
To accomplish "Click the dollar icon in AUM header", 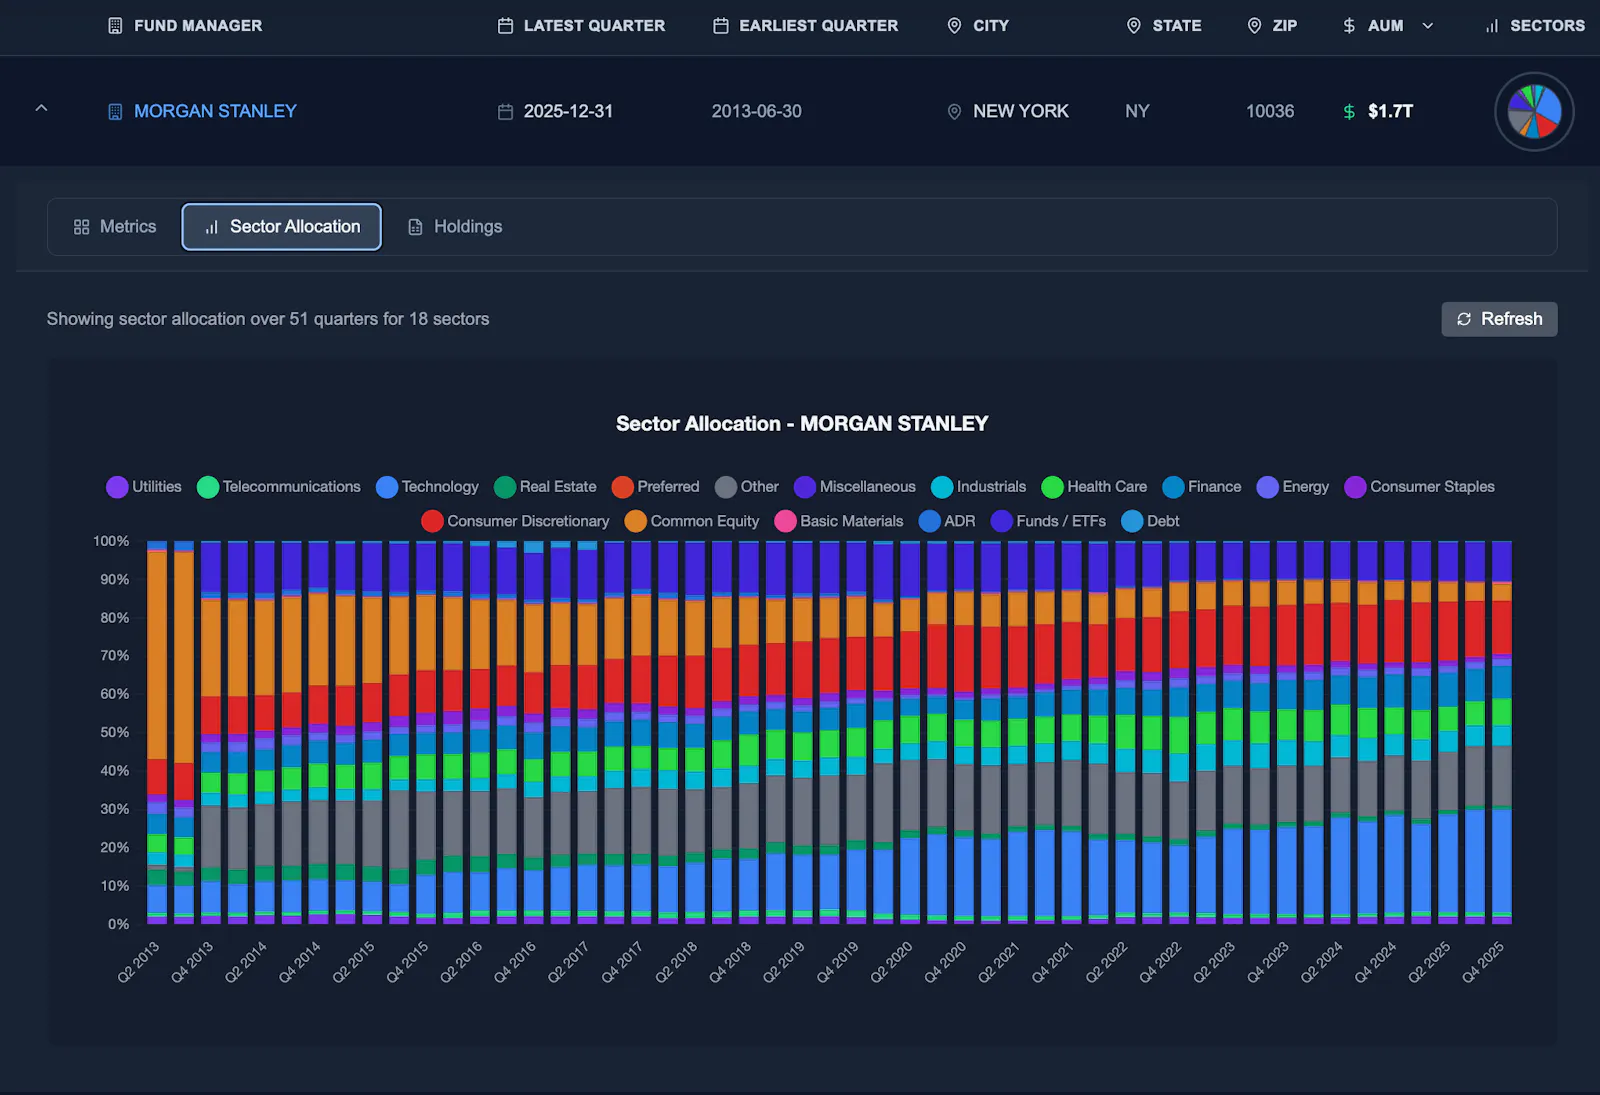I will point(1349,26).
